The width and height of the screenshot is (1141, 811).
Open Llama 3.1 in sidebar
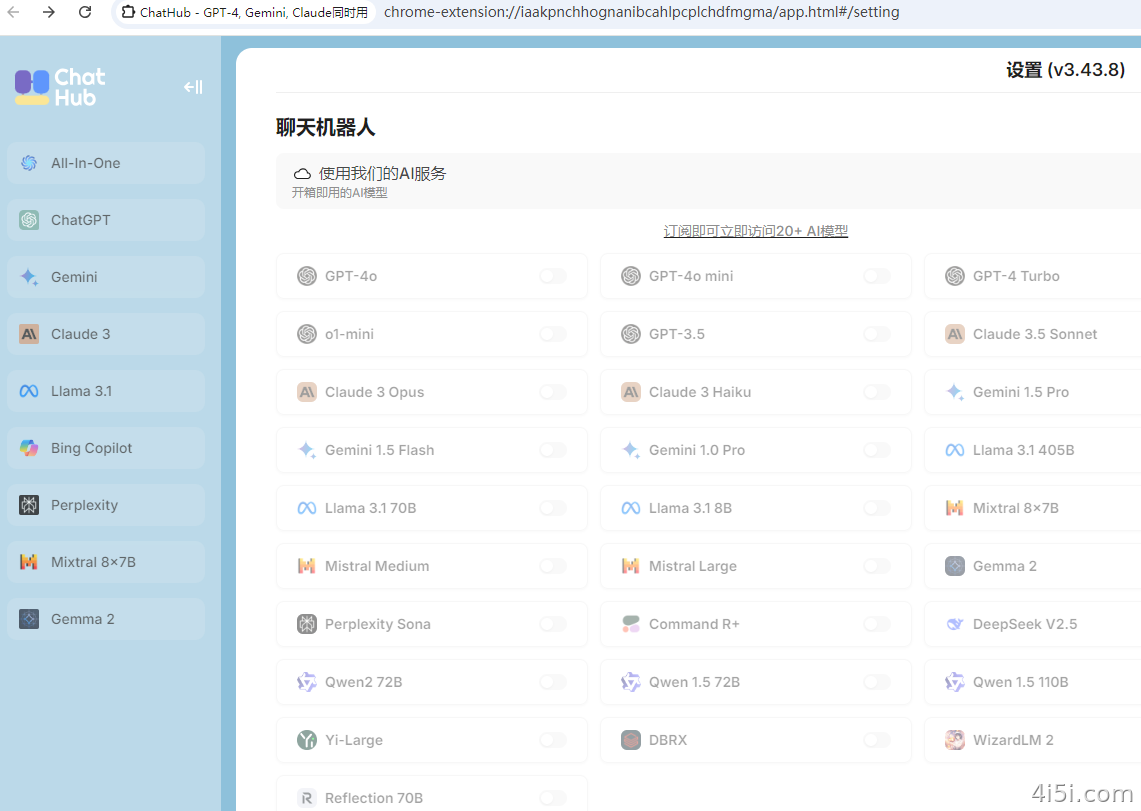point(106,391)
